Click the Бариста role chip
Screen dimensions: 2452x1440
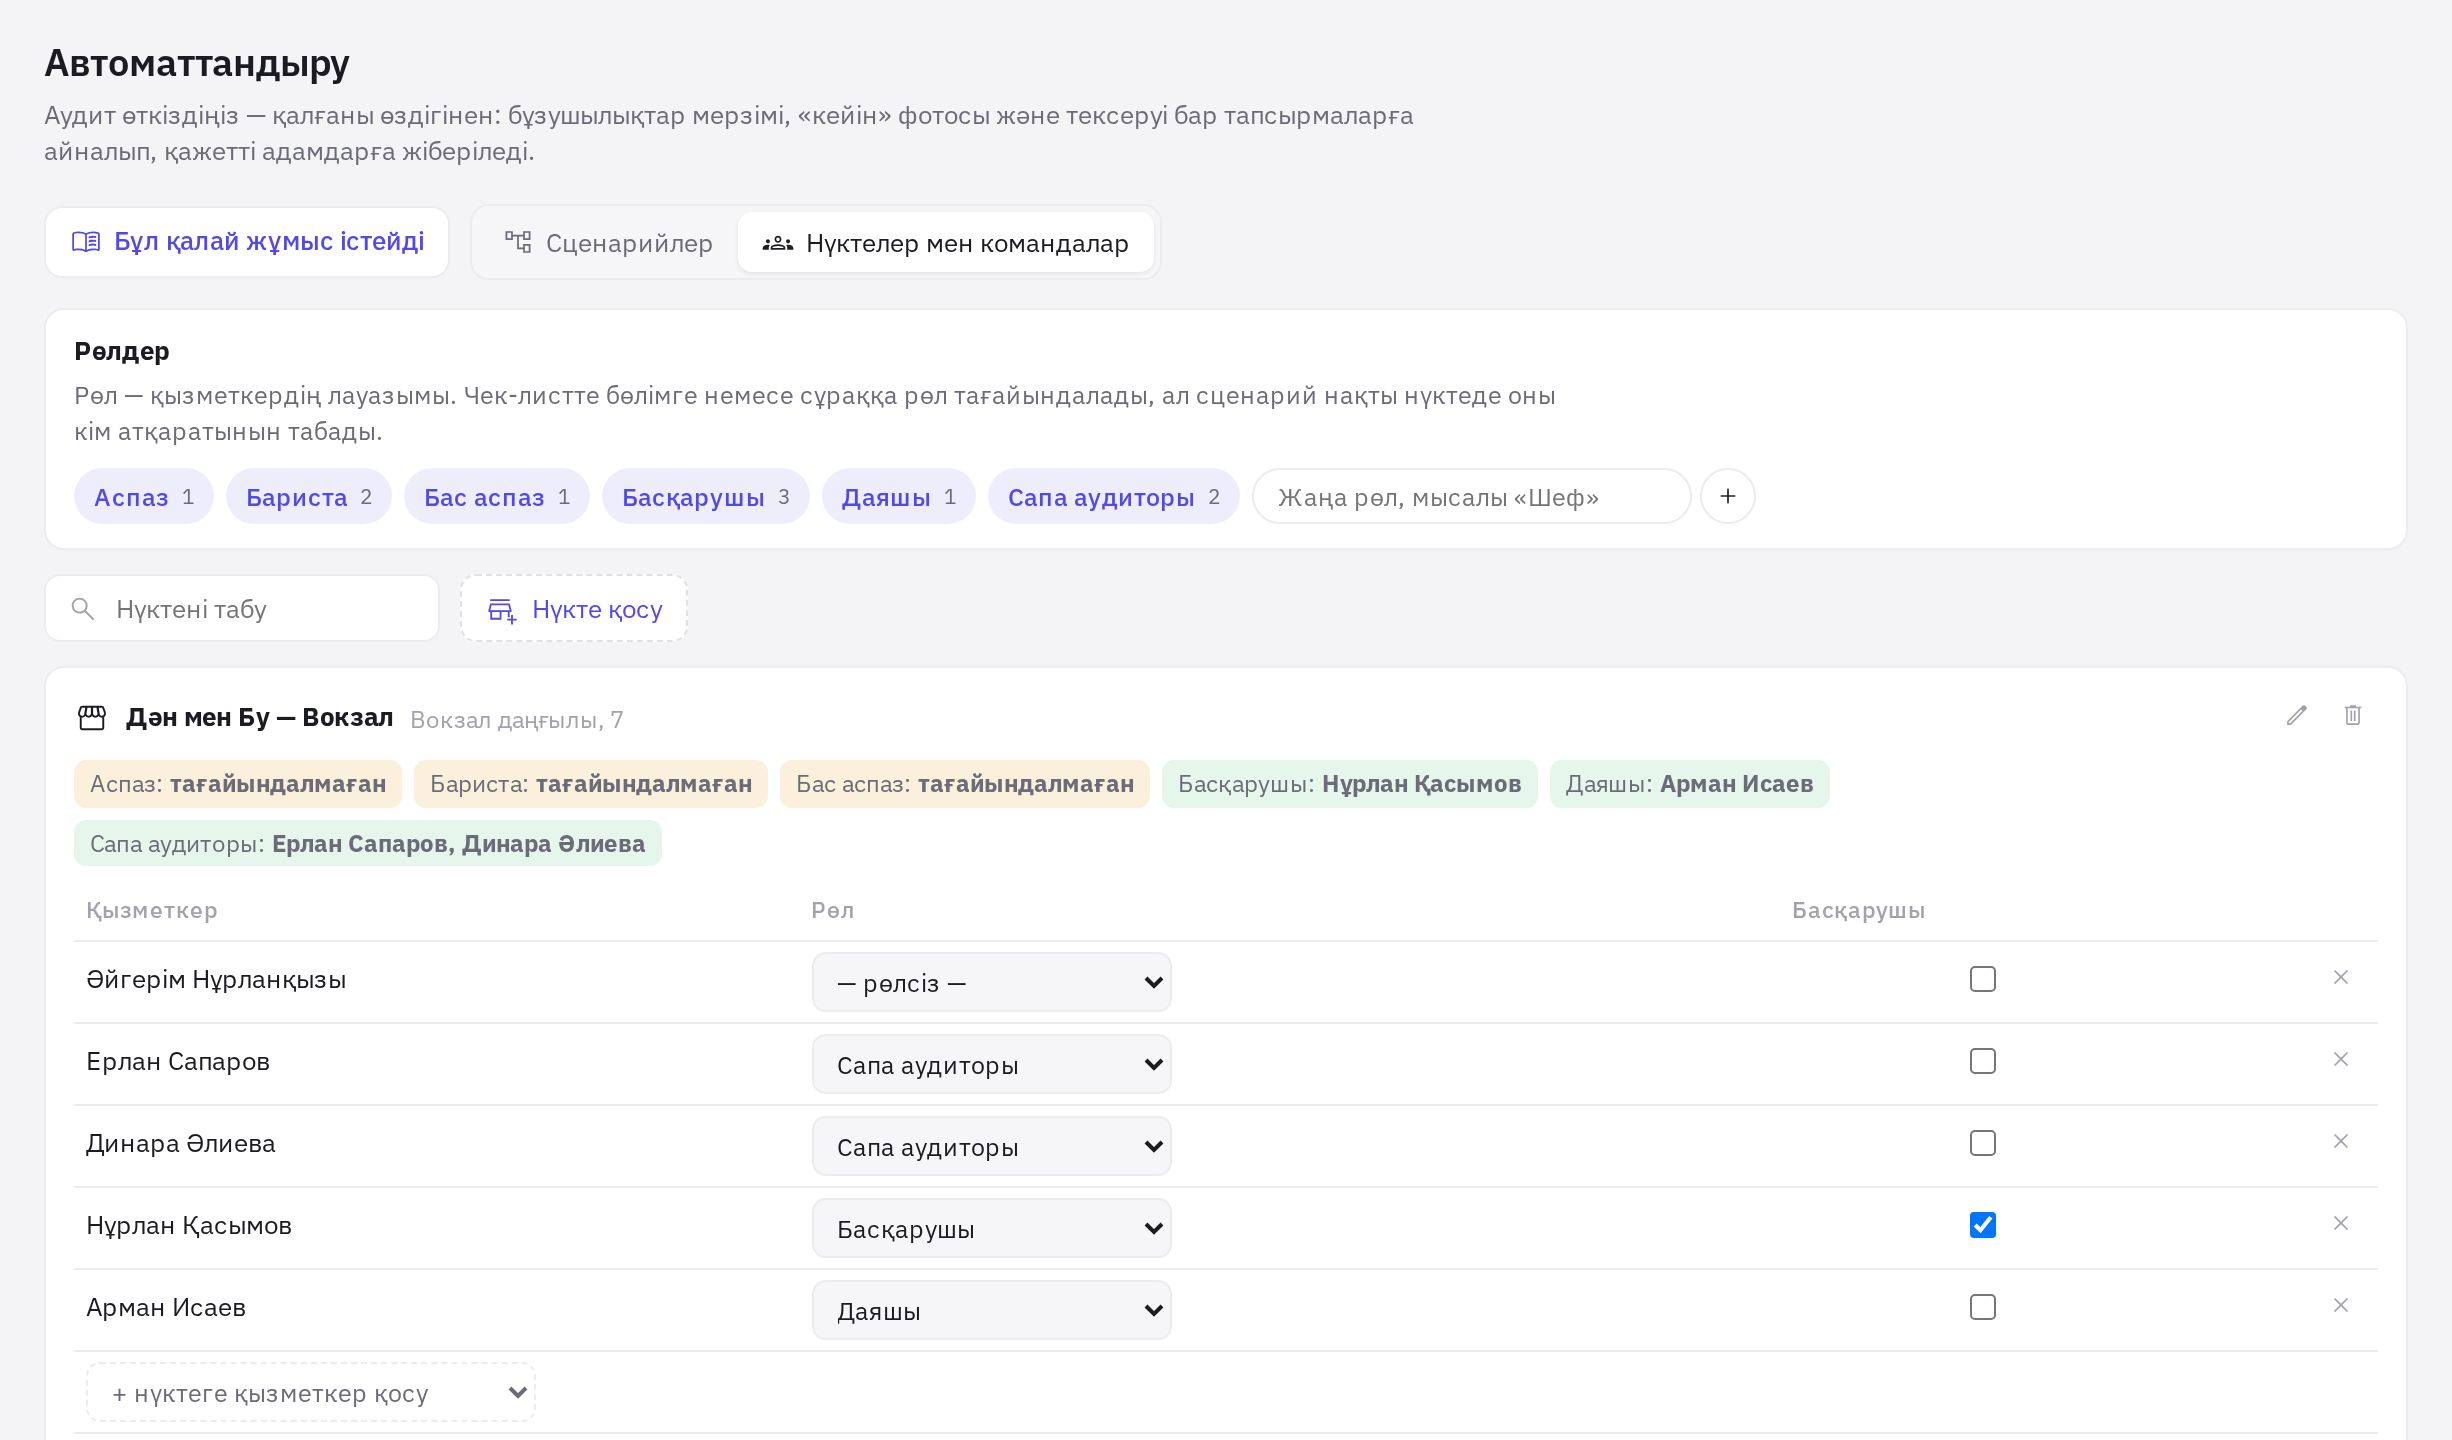click(308, 496)
